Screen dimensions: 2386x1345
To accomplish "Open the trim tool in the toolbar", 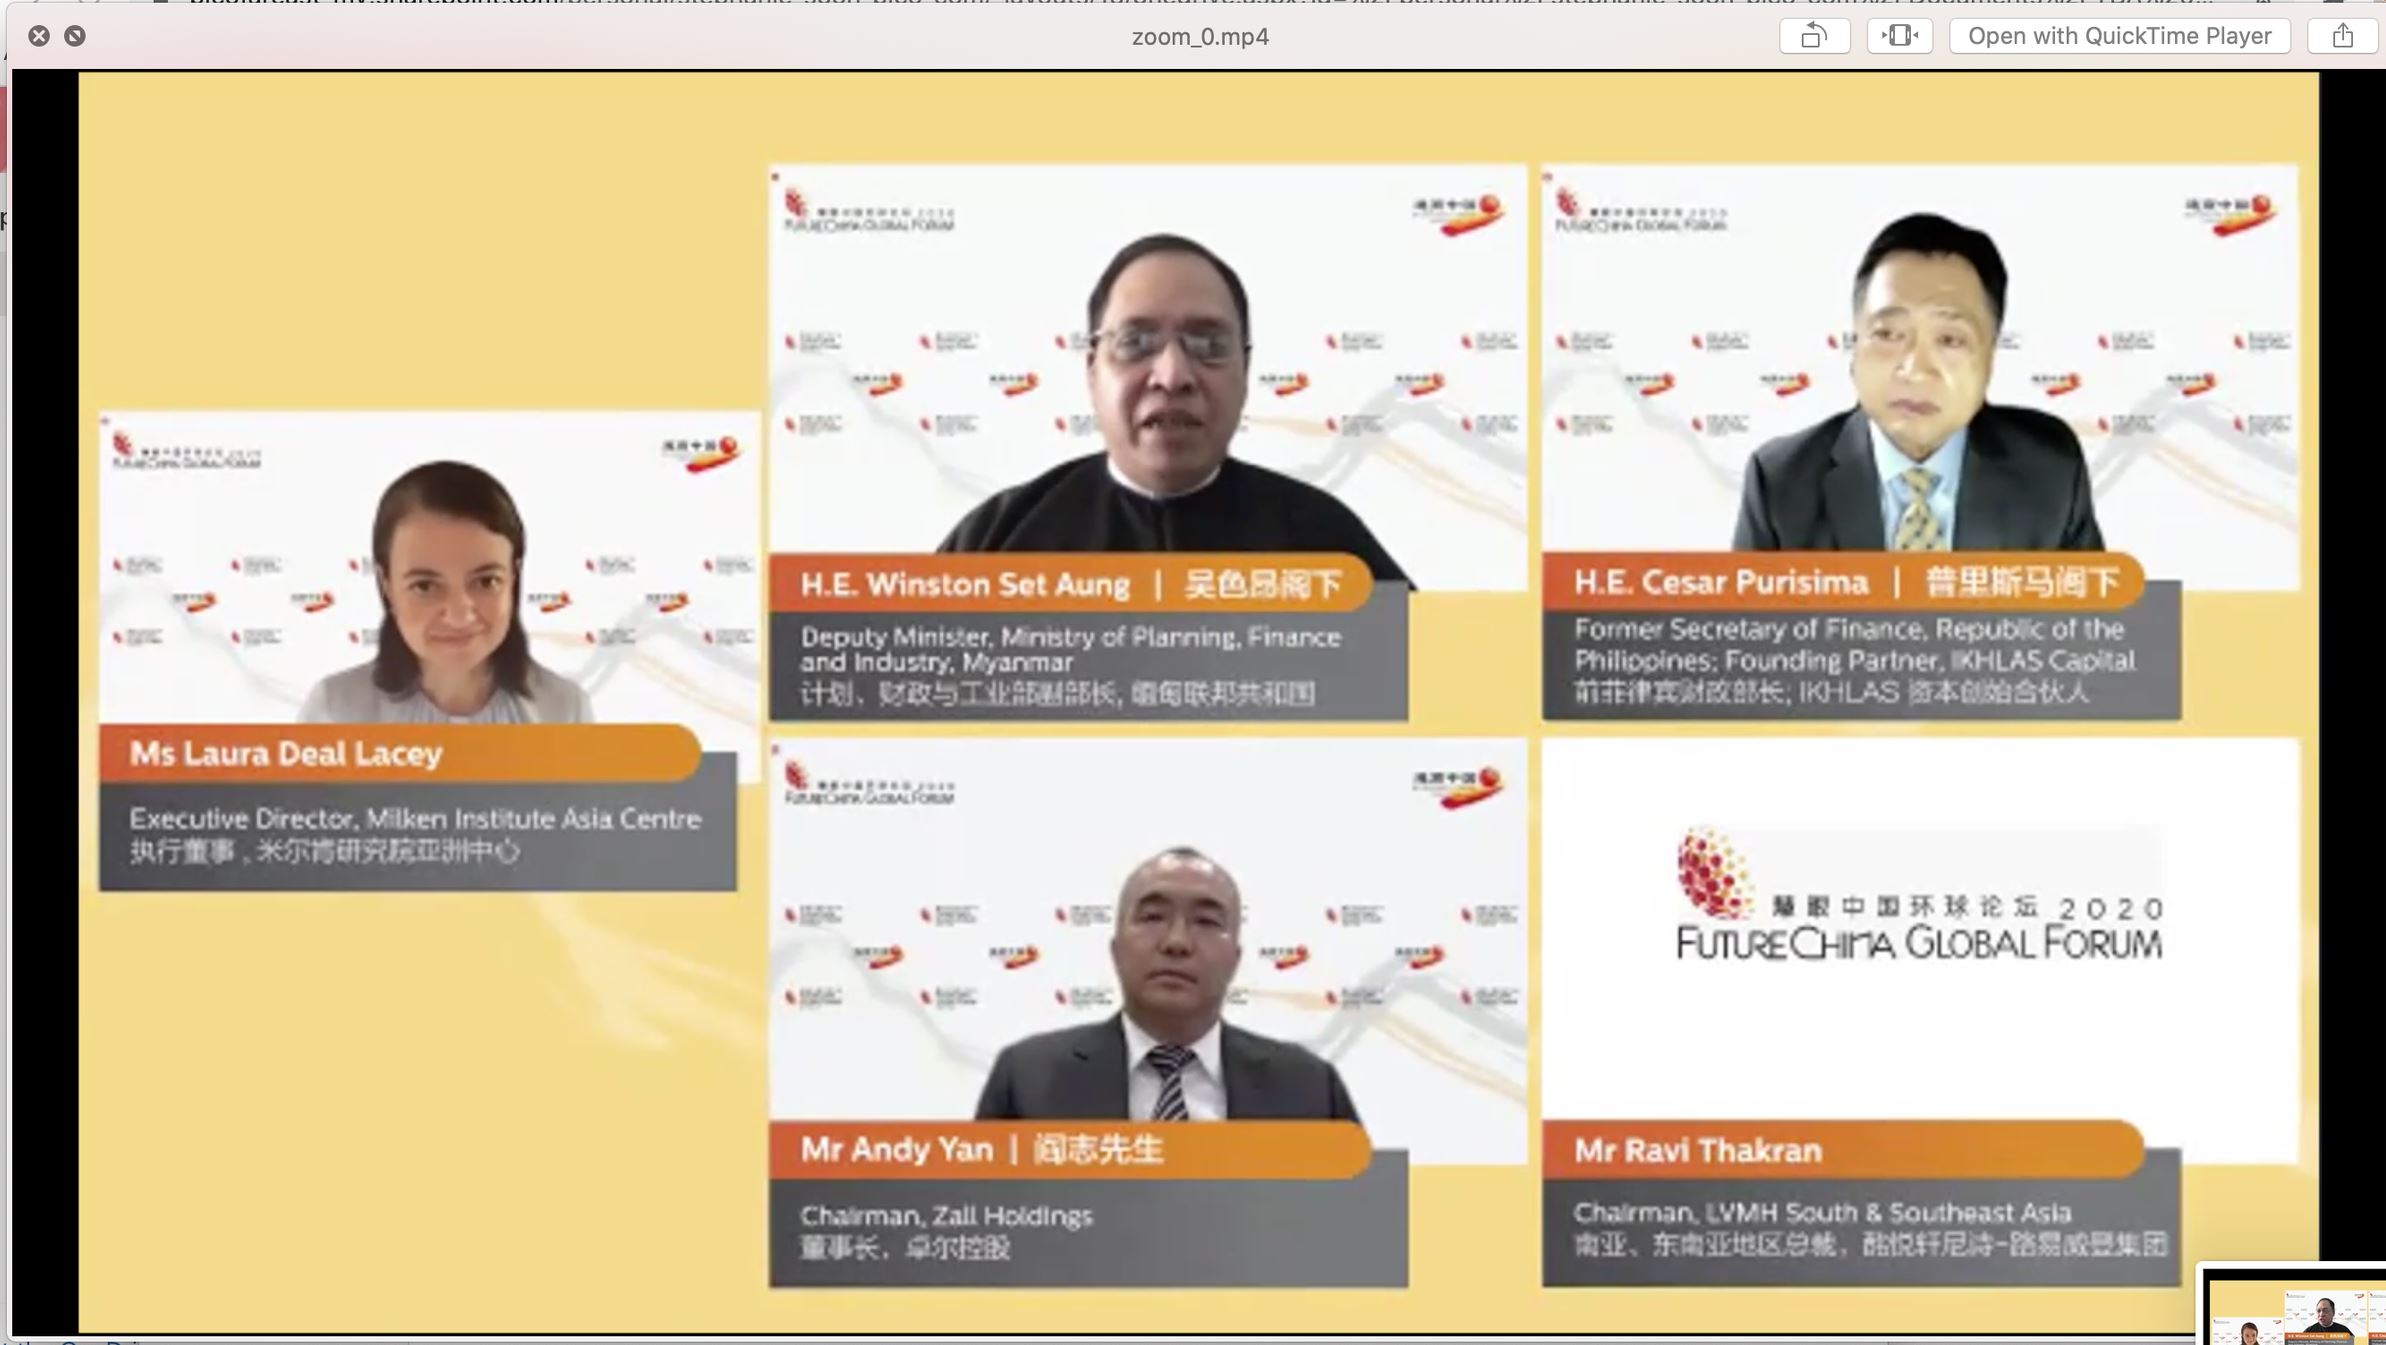I will [1899, 36].
